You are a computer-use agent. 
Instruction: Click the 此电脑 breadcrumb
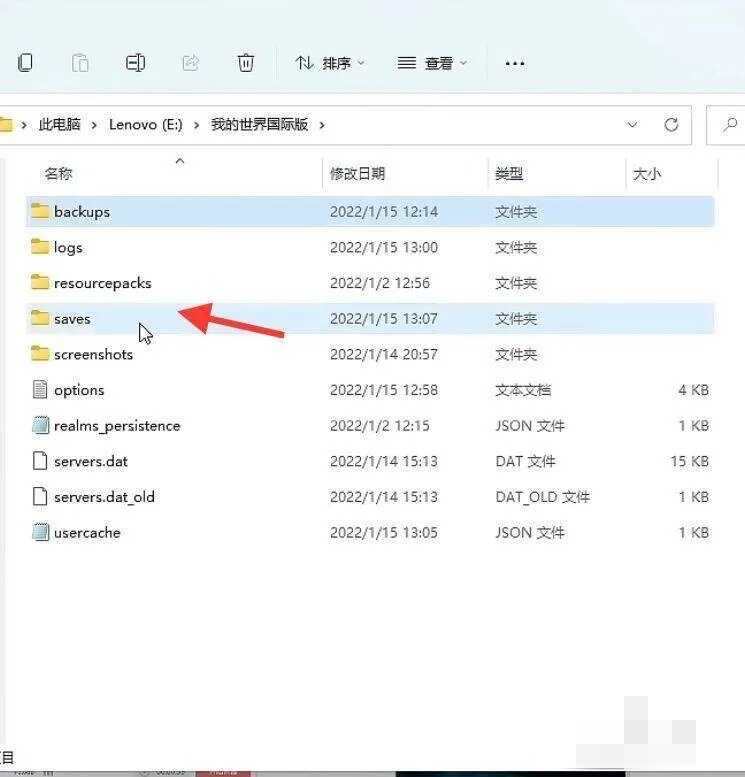tap(59, 125)
